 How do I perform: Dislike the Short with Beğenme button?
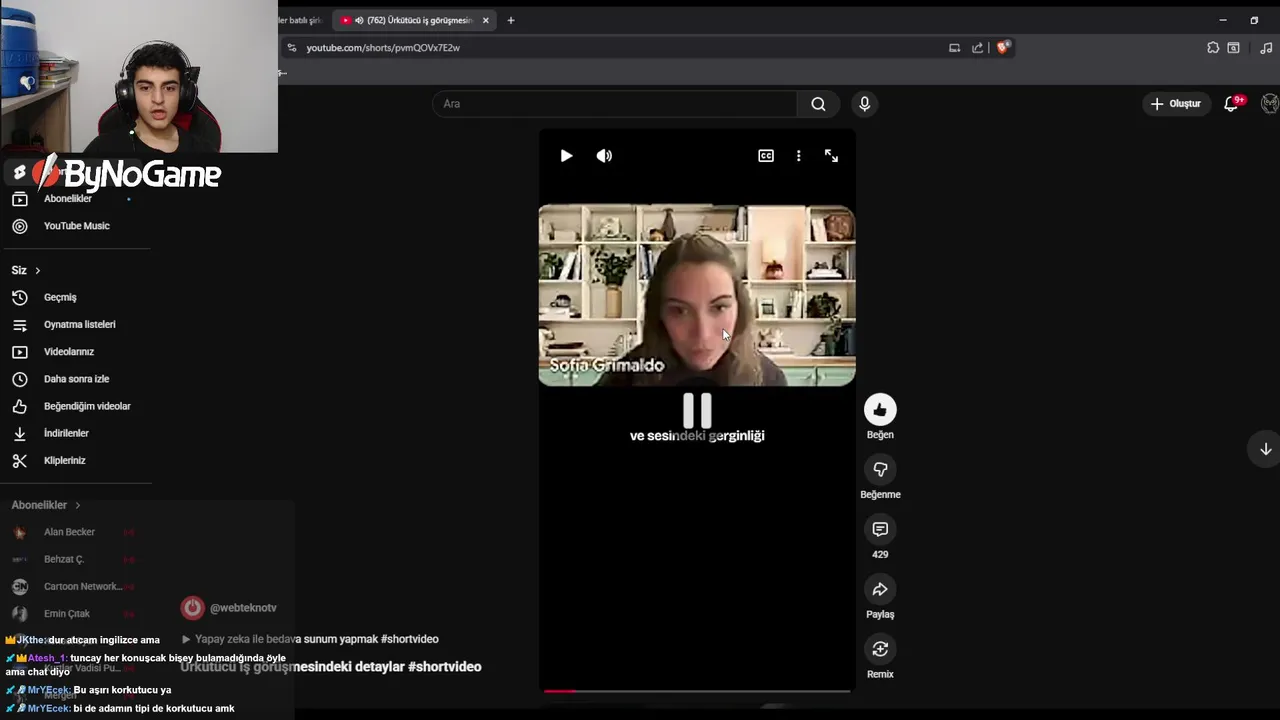coord(880,470)
